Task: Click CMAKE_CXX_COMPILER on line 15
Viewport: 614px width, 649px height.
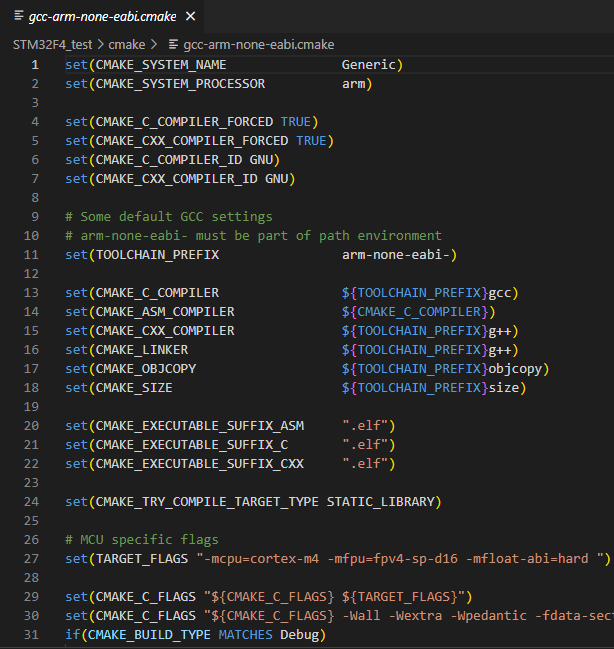Action: click(x=165, y=331)
